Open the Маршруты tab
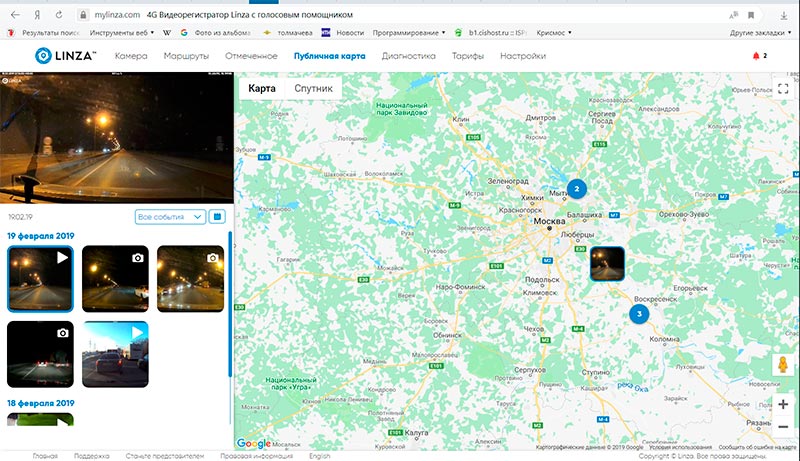 click(x=186, y=57)
